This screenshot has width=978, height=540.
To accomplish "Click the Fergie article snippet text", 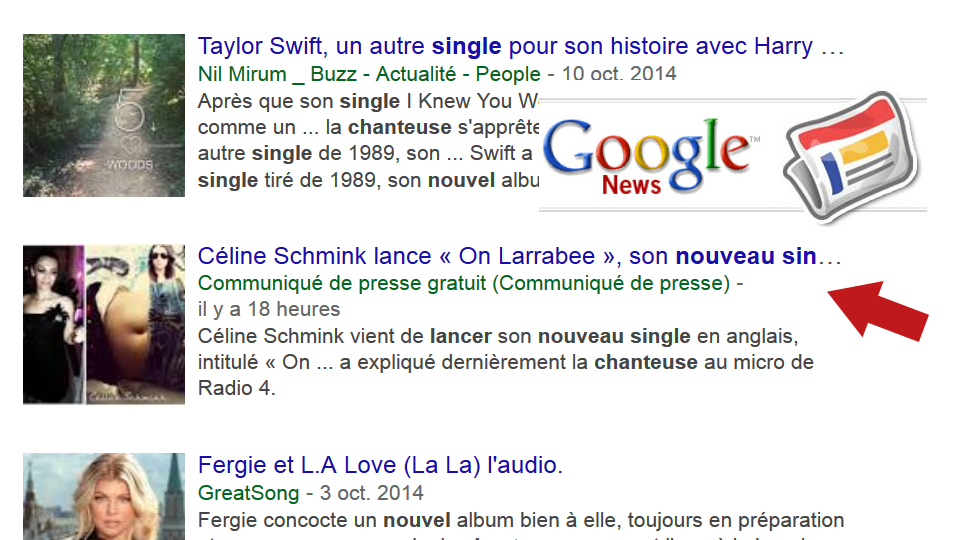I will tap(520, 521).
